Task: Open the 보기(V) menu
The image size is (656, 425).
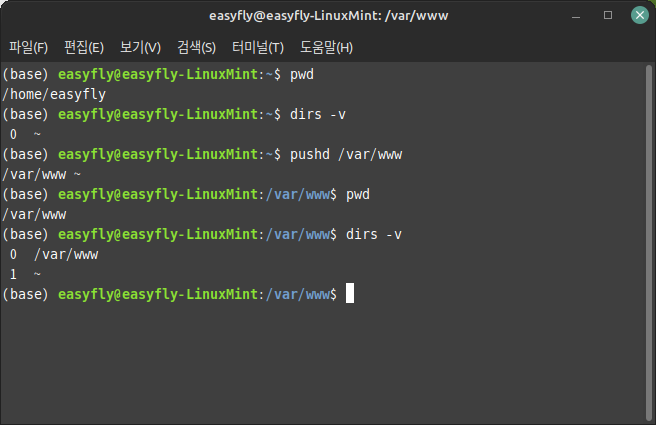Action: pos(140,47)
